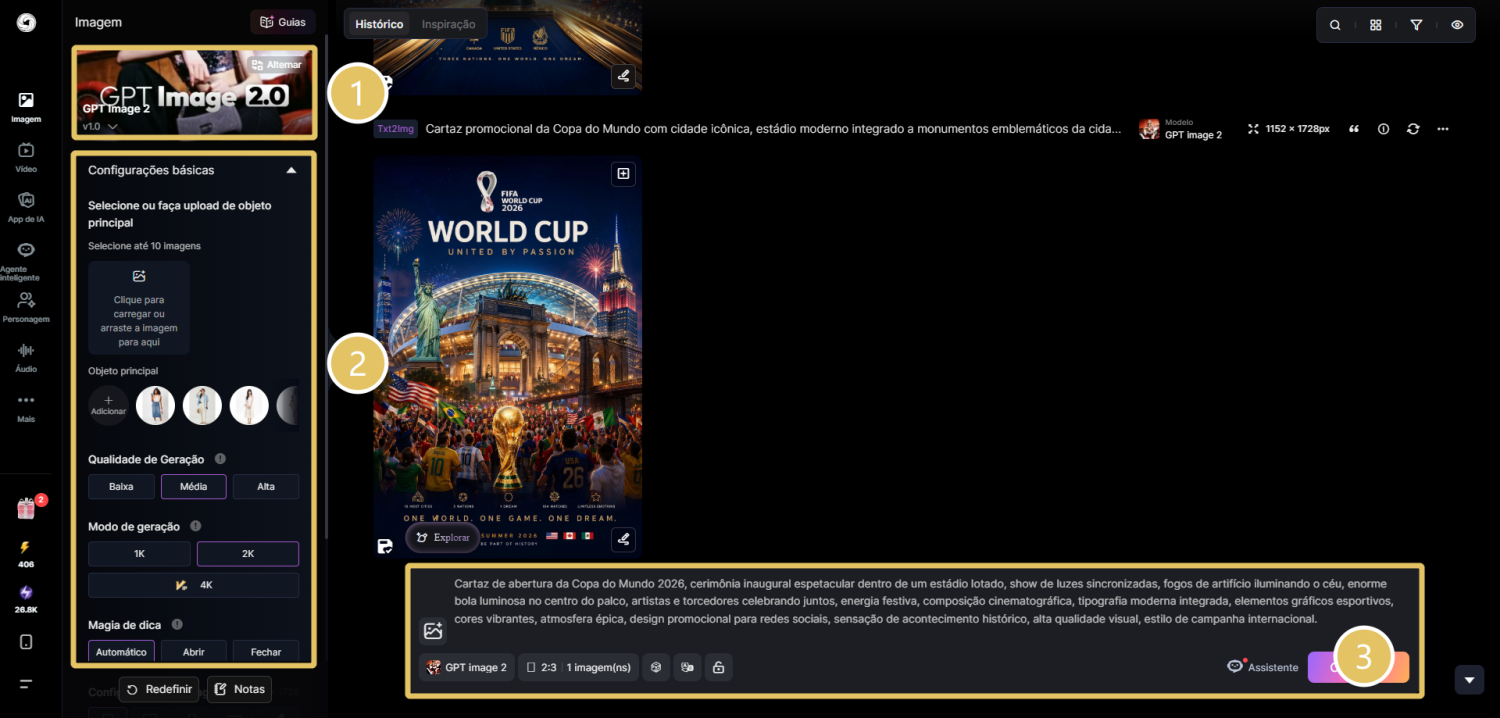Click into the prompt text field
Viewport: 1500px width, 718px height.
[922, 601]
